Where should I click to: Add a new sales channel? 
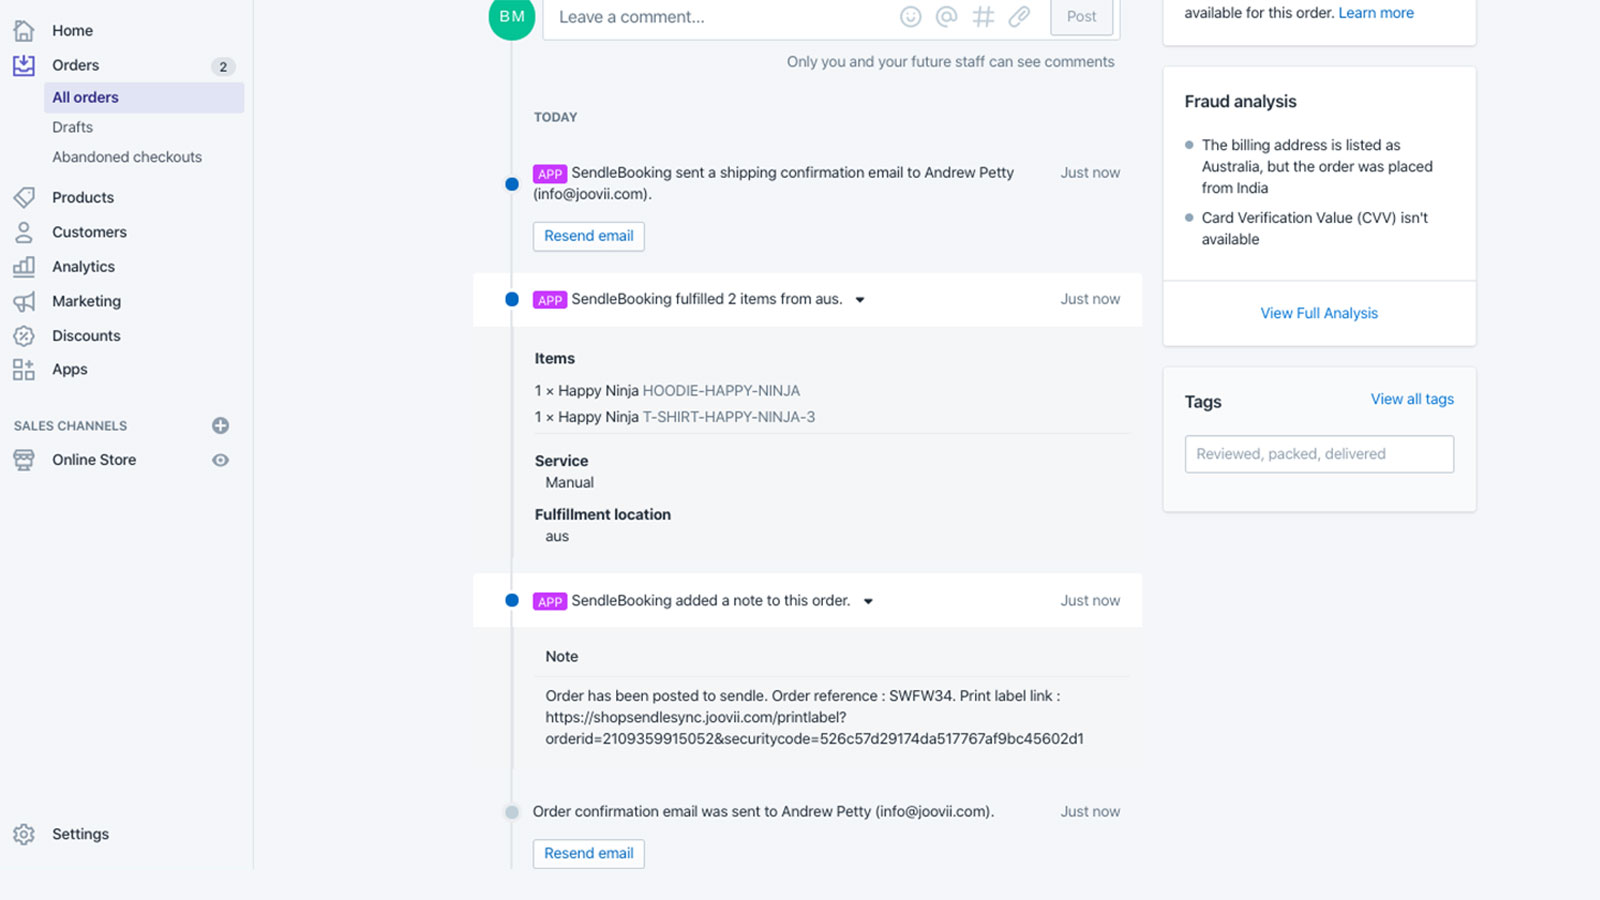coord(221,426)
